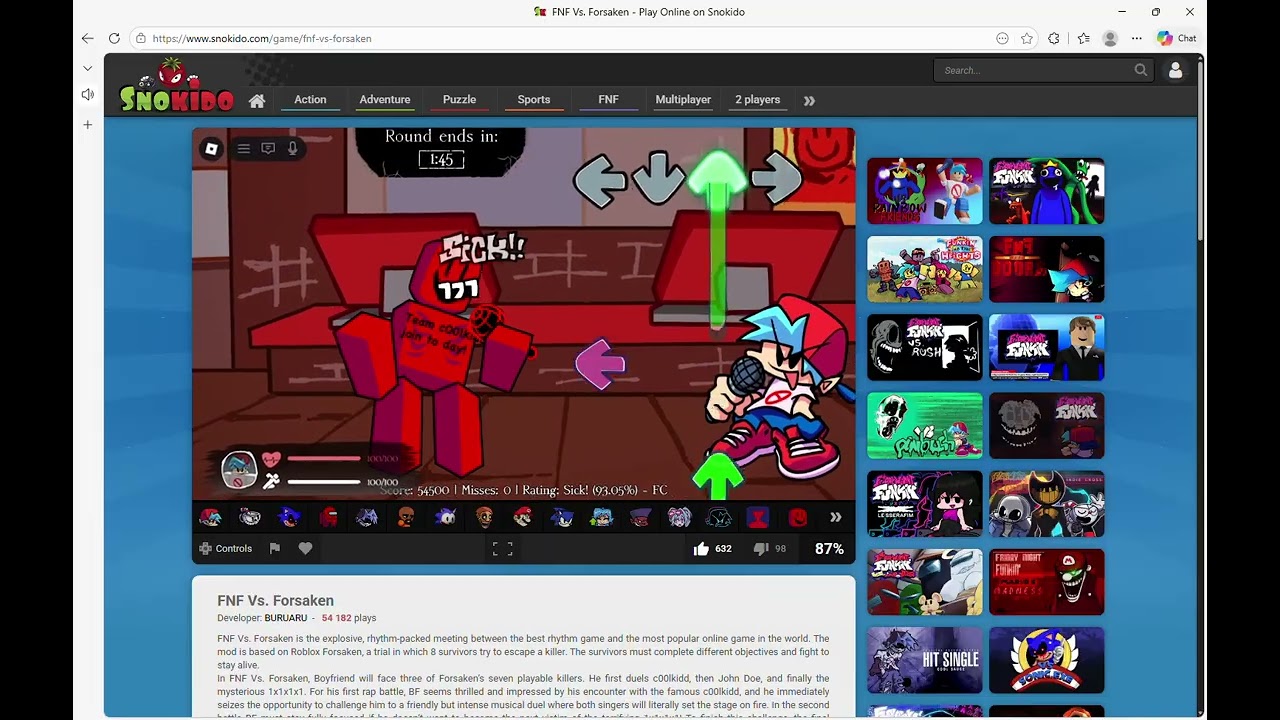Open the Sonic.exe game thumbnail
1280x720 pixels.
point(1047,660)
